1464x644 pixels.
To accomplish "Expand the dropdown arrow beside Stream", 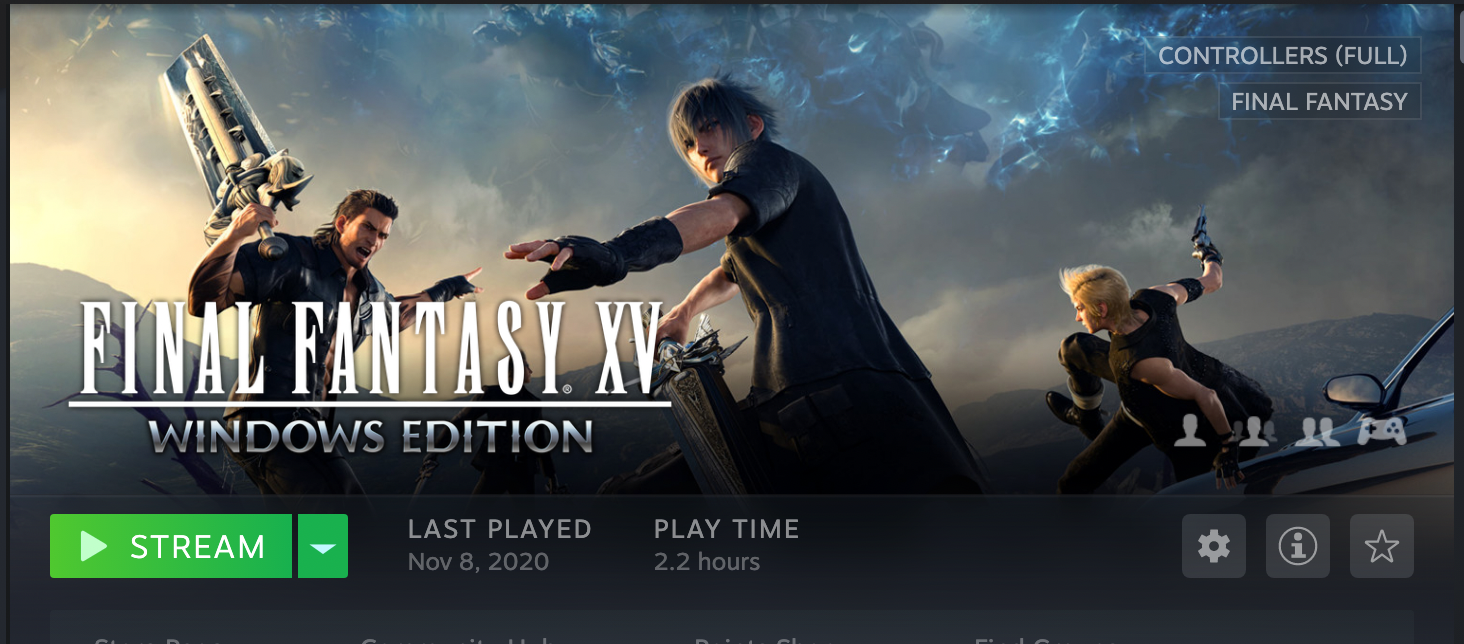I will pyautogui.click(x=323, y=546).
